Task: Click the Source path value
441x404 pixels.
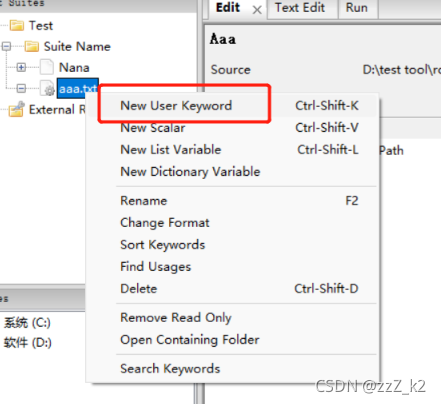Action: point(402,70)
